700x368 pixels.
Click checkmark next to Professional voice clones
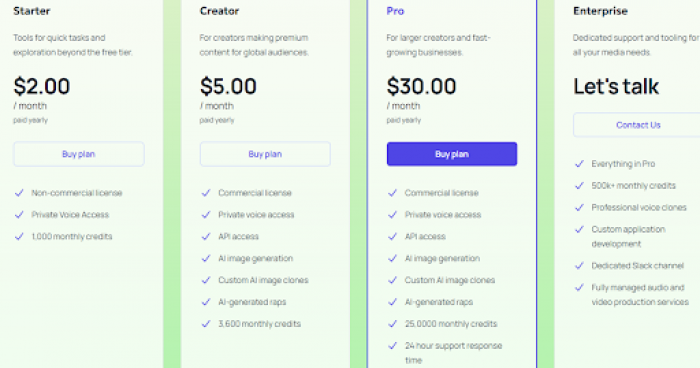[579, 208]
